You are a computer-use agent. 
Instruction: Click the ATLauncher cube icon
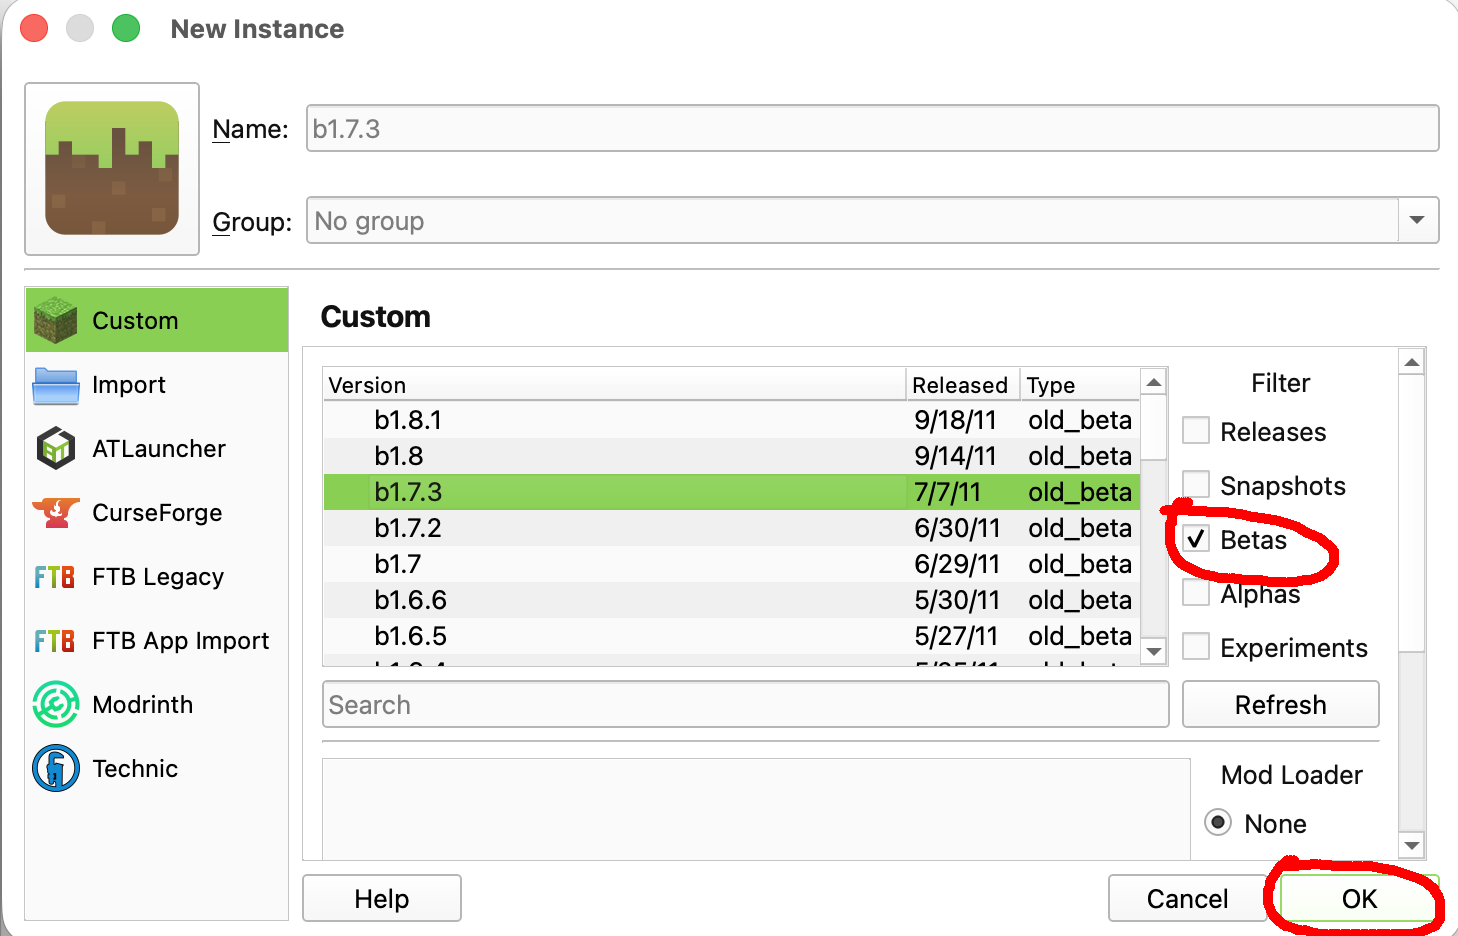pyautogui.click(x=55, y=448)
